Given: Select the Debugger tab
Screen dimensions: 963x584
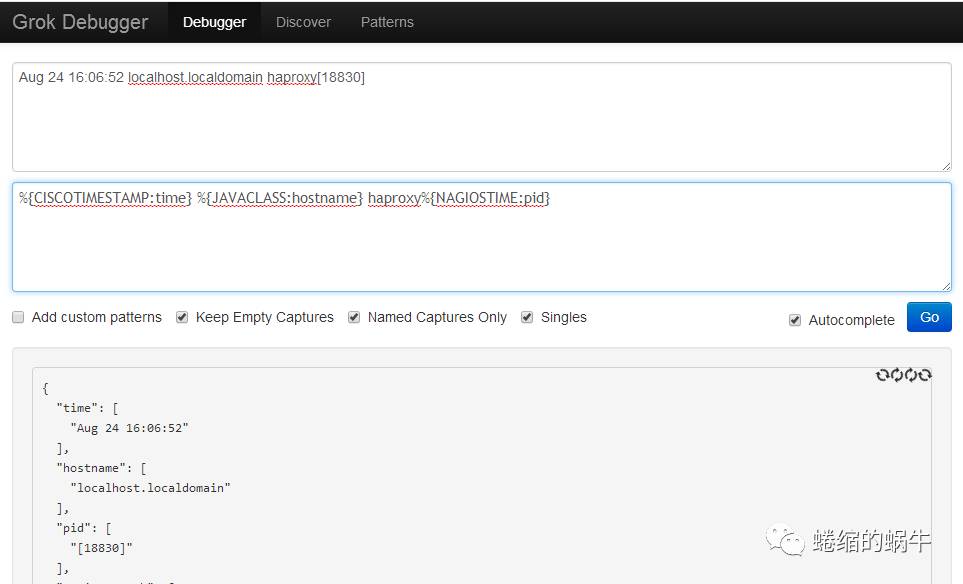Looking at the screenshot, I should (x=214, y=22).
